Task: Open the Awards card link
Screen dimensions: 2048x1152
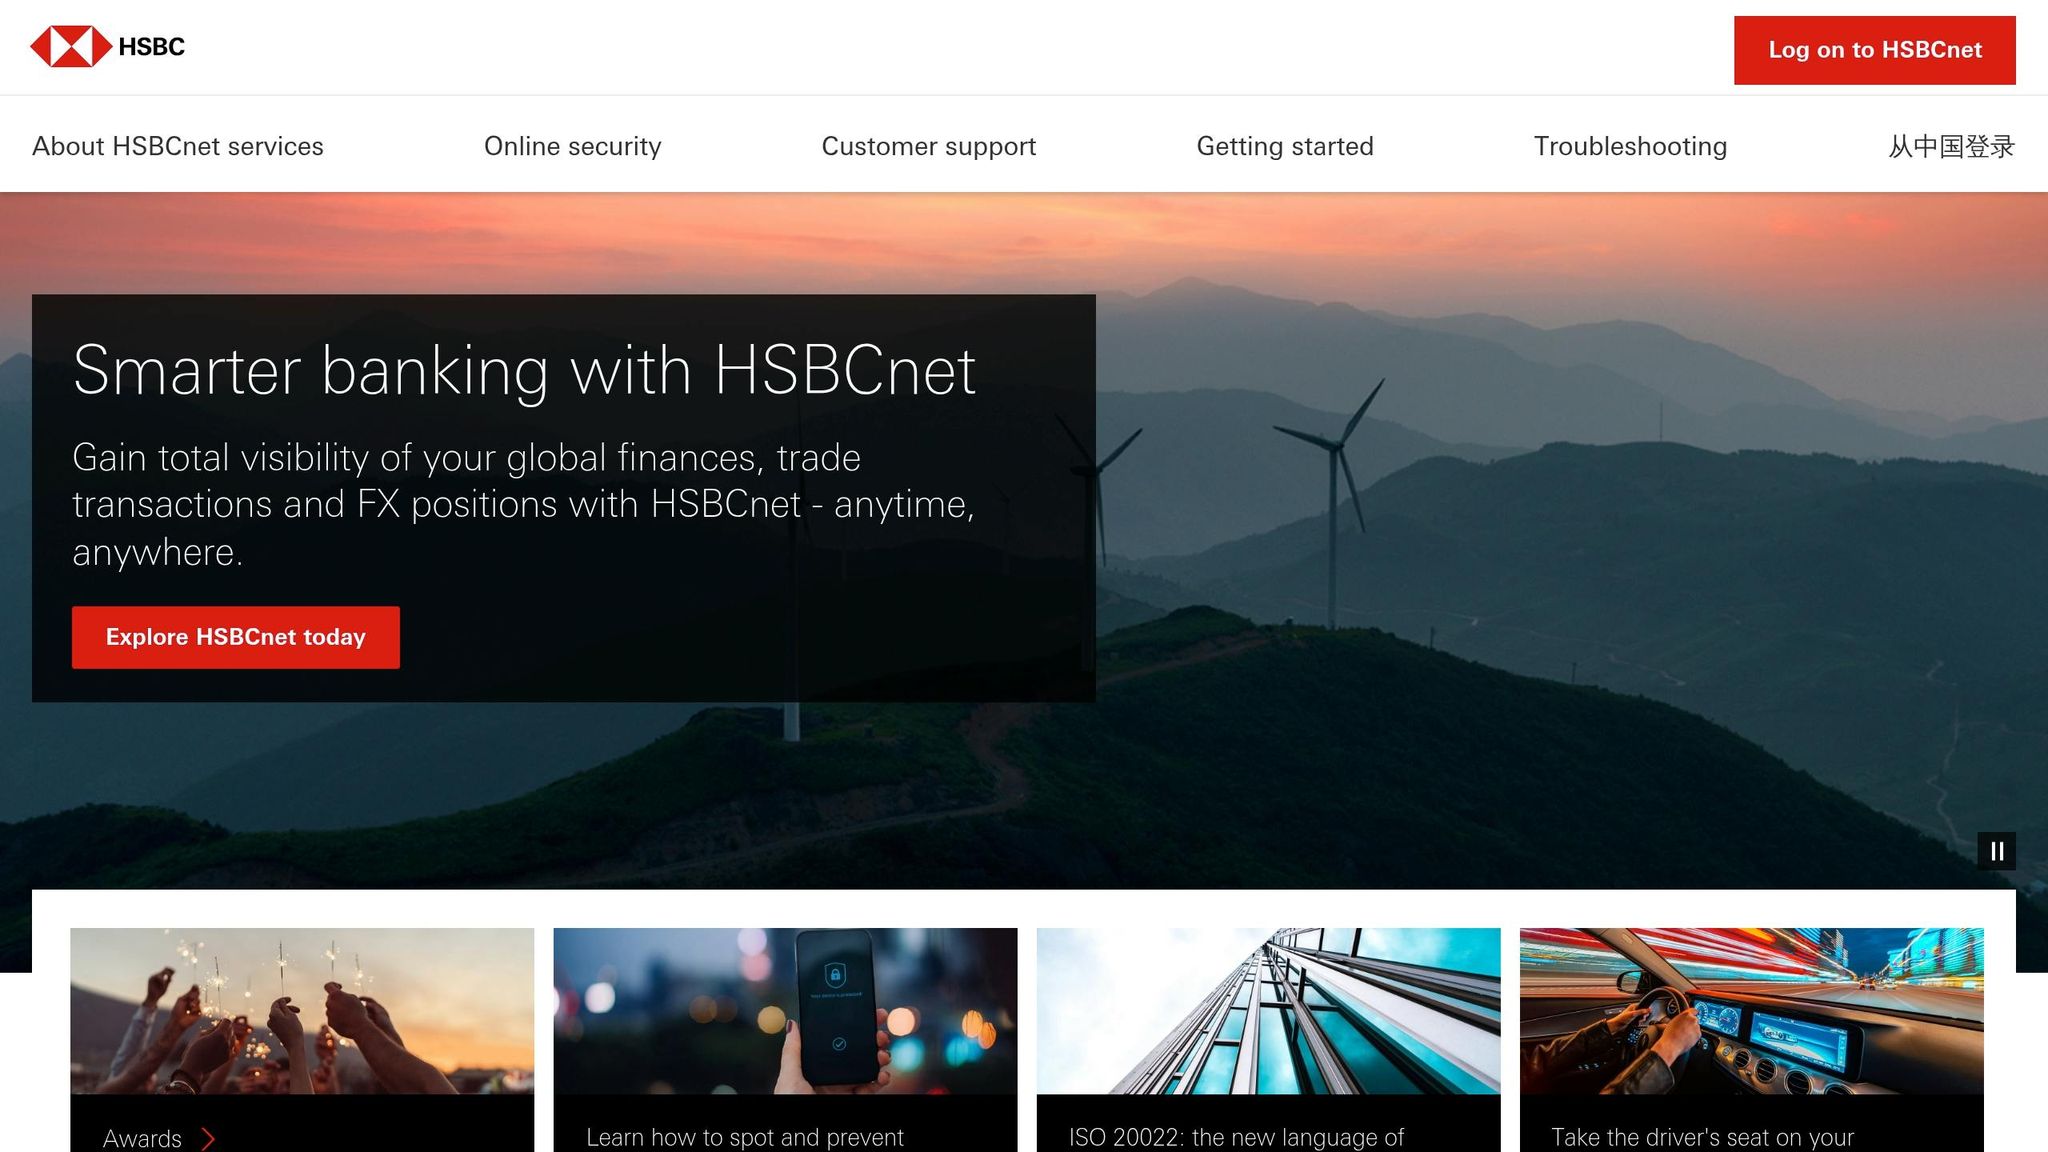Action: [143, 1138]
